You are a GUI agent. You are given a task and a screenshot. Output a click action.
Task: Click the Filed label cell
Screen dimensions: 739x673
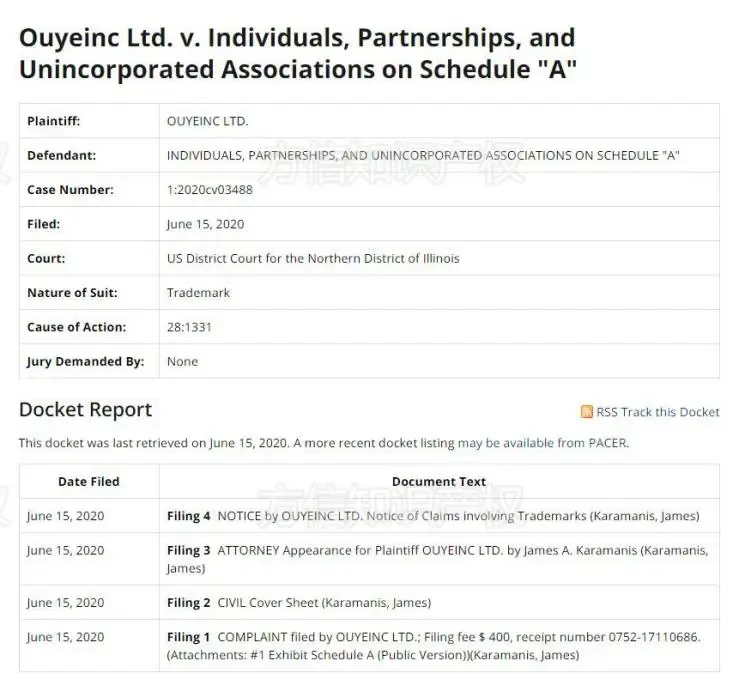[x=89, y=224]
